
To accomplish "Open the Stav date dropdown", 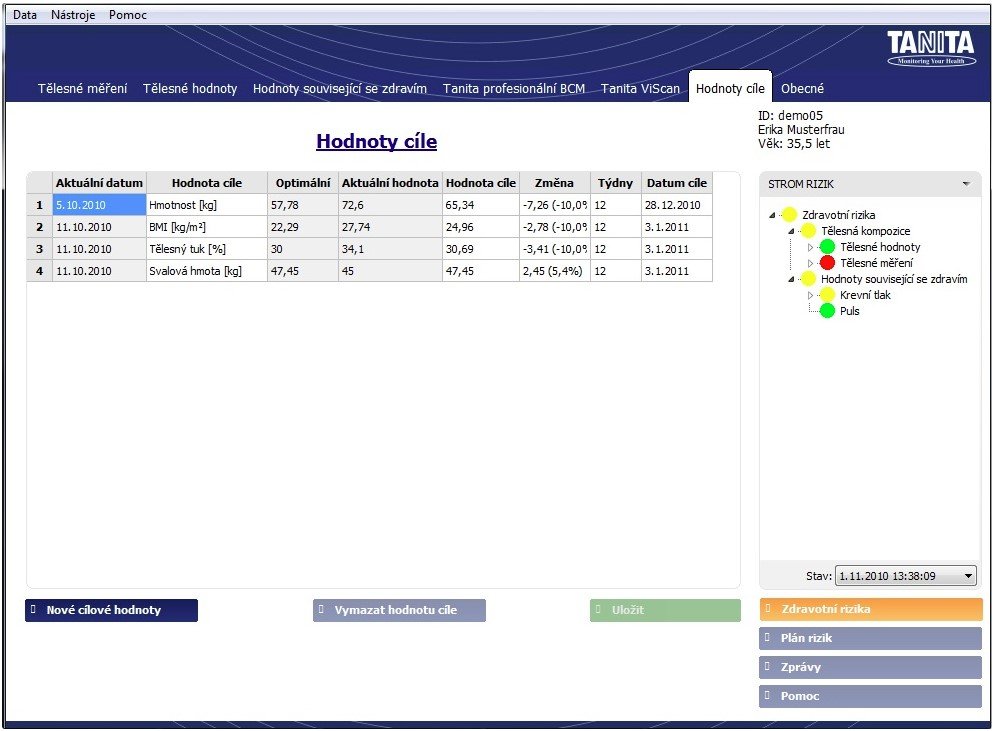I will 968,576.
